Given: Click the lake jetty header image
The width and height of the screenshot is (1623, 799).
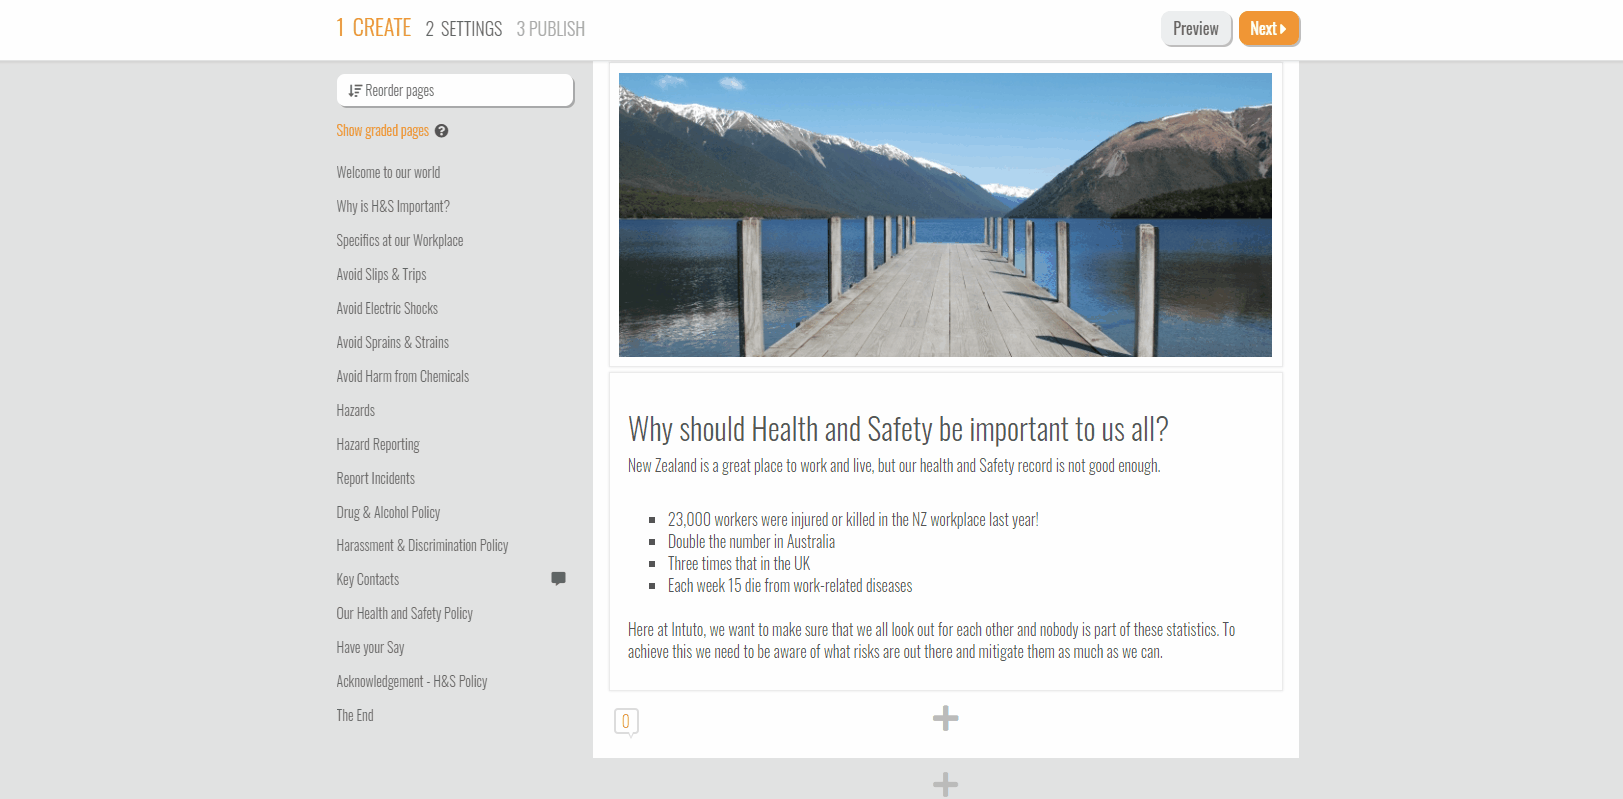Looking at the screenshot, I should pyautogui.click(x=945, y=215).
